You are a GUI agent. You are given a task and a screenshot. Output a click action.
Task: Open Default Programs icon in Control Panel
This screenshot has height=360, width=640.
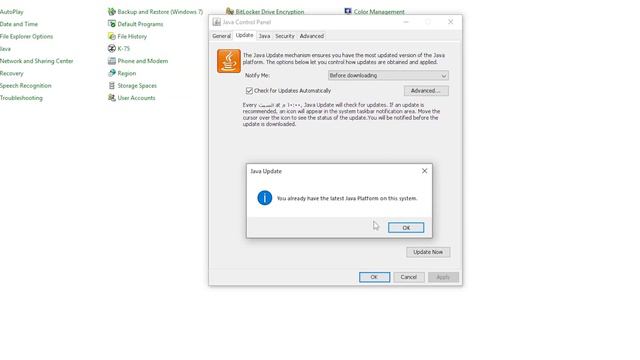click(111, 24)
